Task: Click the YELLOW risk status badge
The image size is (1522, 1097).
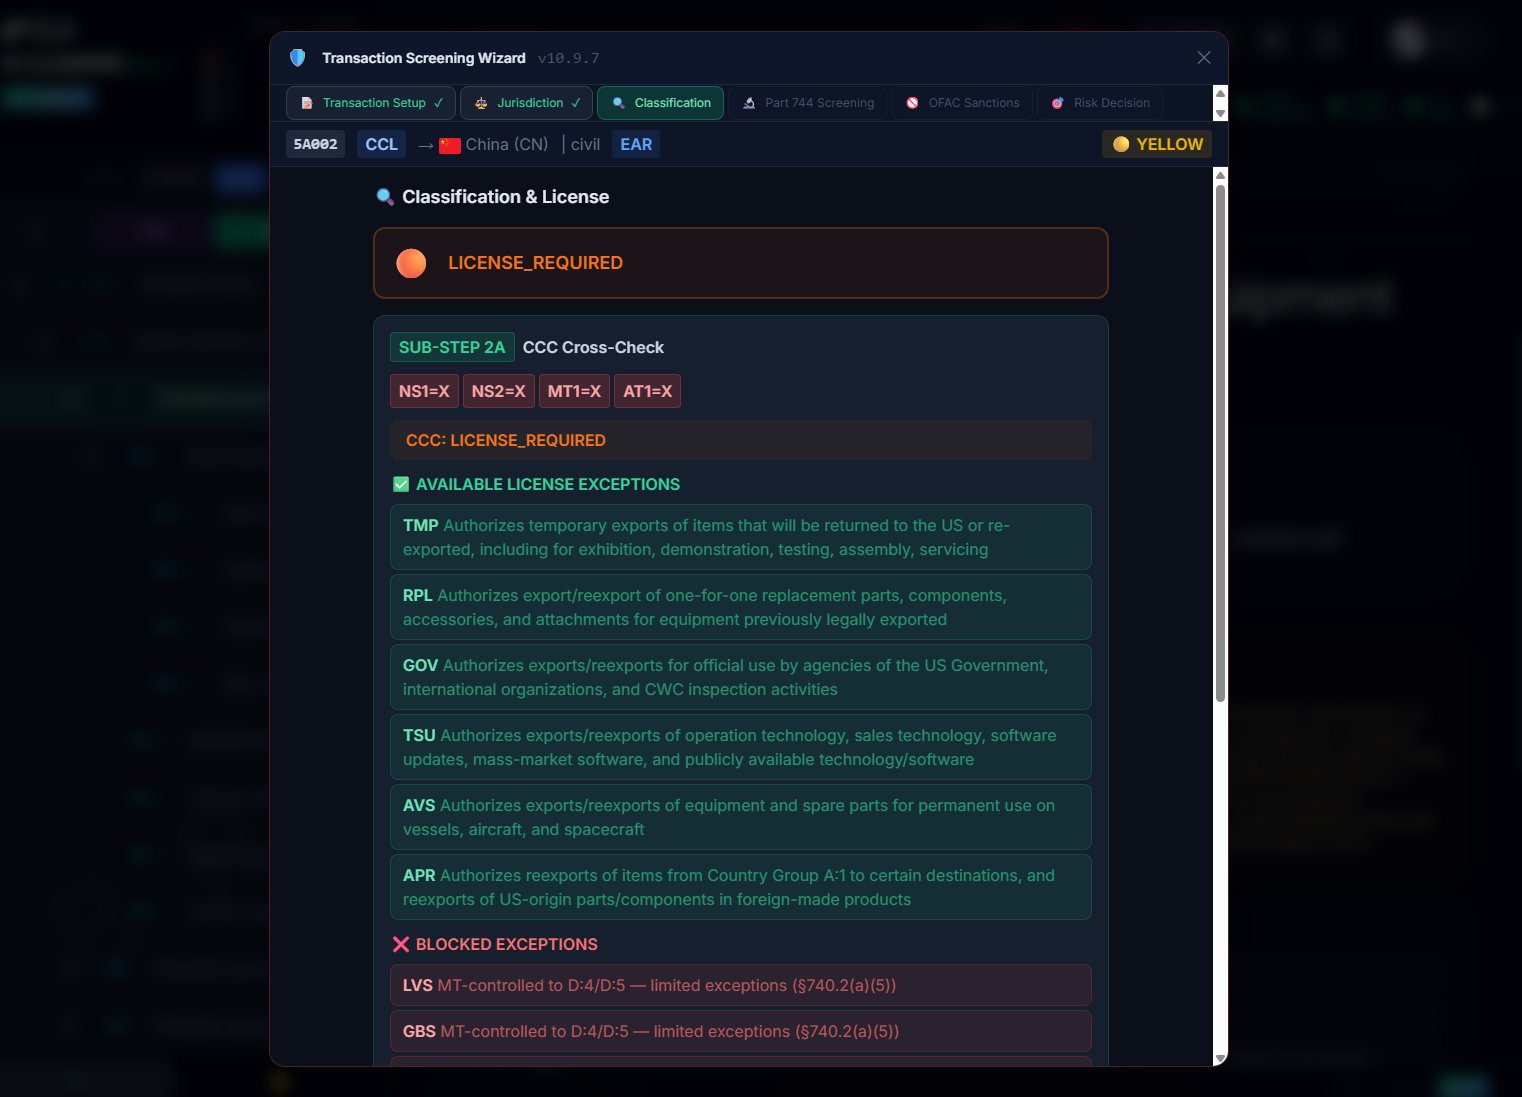Action: [x=1157, y=144]
